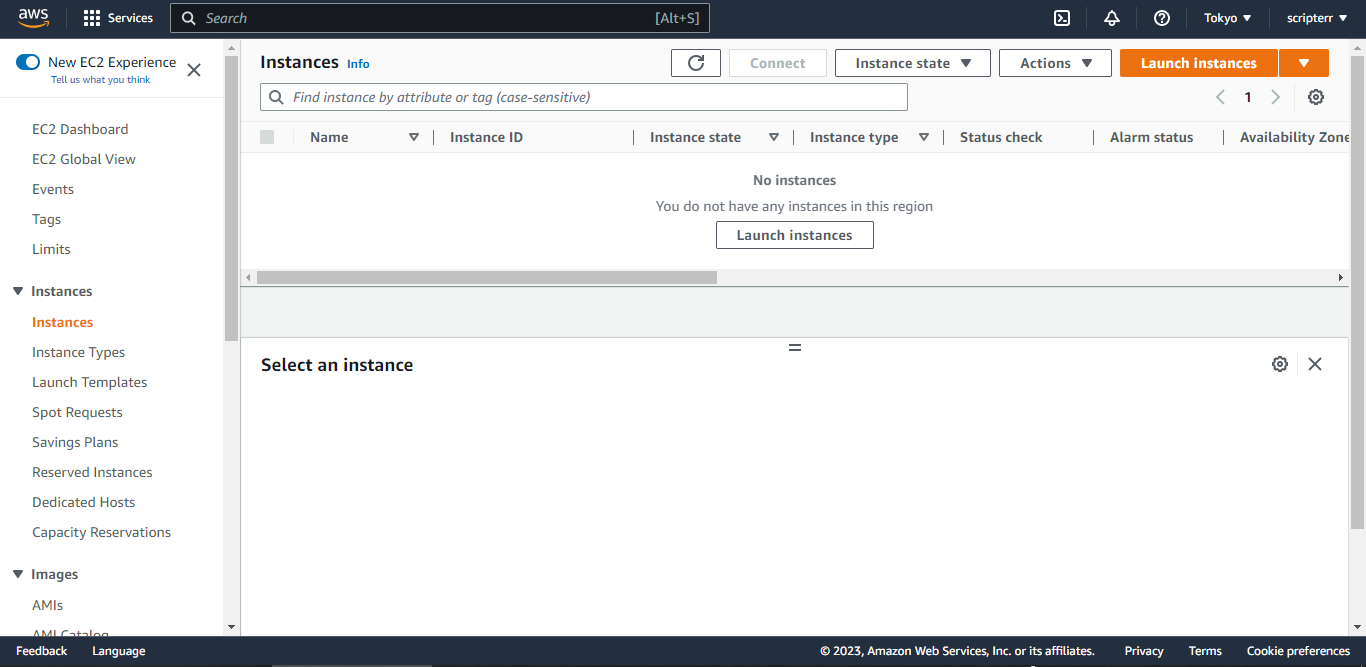Open the Language selector in footer
1366x667 pixels.
pyautogui.click(x=119, y=651)
